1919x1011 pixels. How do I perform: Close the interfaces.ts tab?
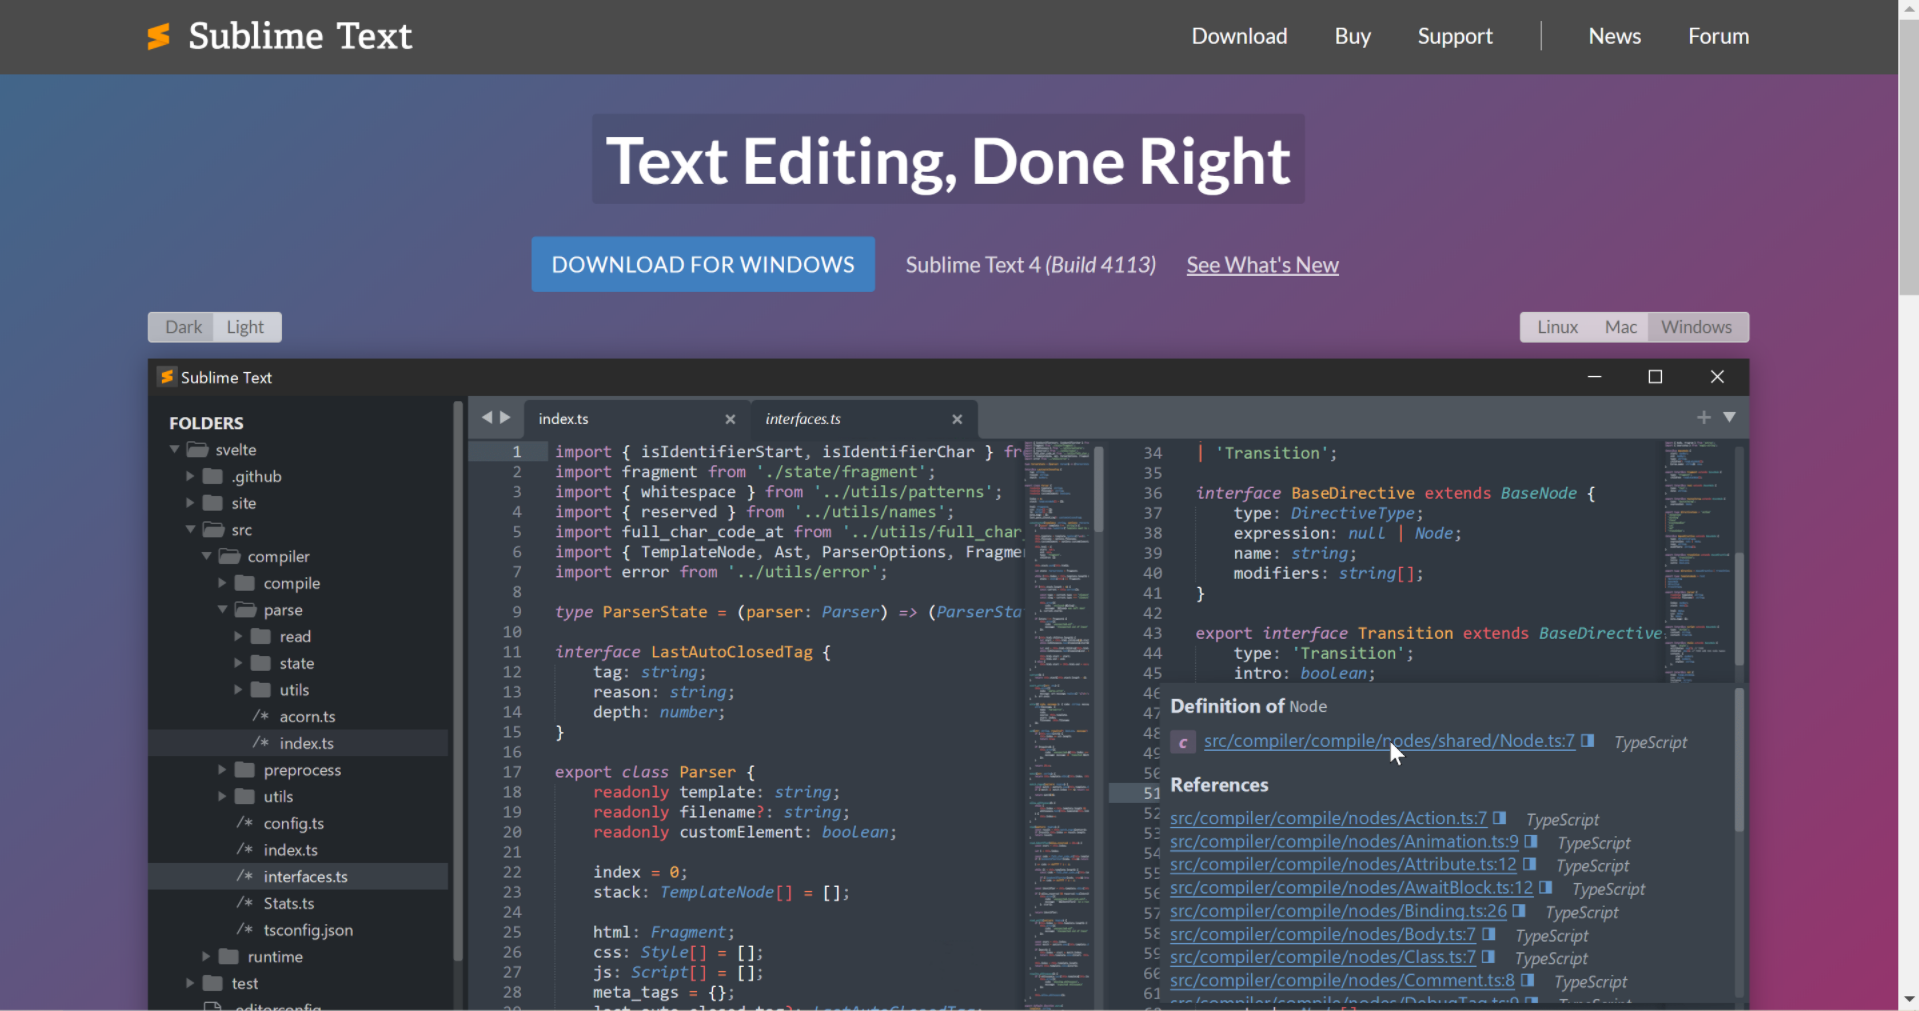957,419
